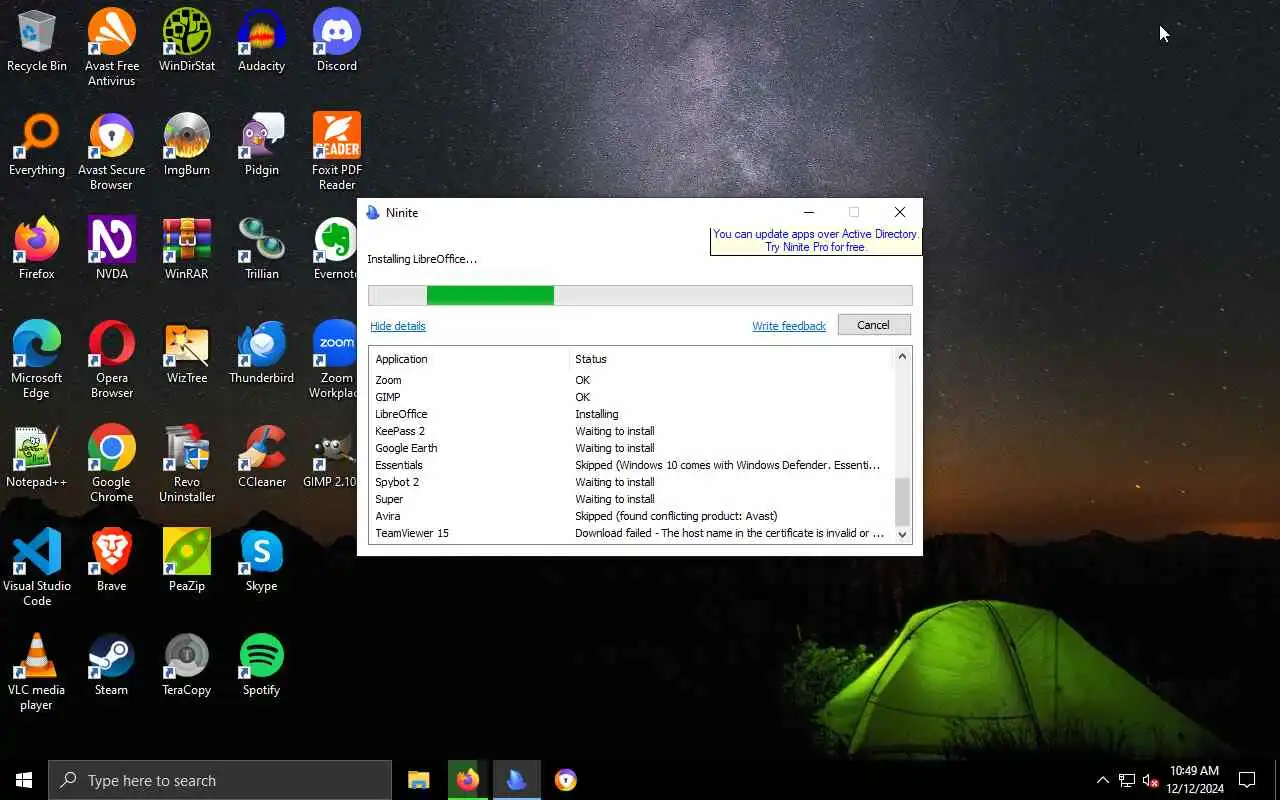The height and width of the screenshot is (800, 1280).
Task: Select the ImgBurn desktop icon
Action: coord(187,146)
